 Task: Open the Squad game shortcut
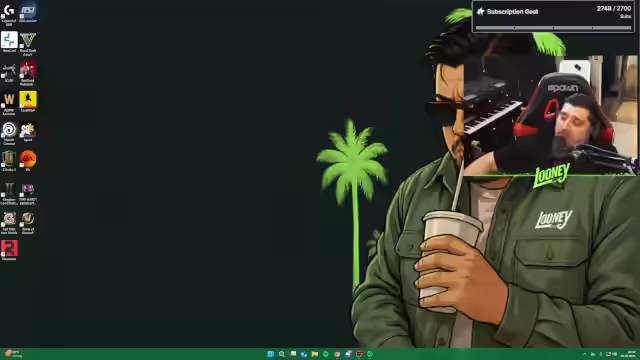click(x=28, y=132)
